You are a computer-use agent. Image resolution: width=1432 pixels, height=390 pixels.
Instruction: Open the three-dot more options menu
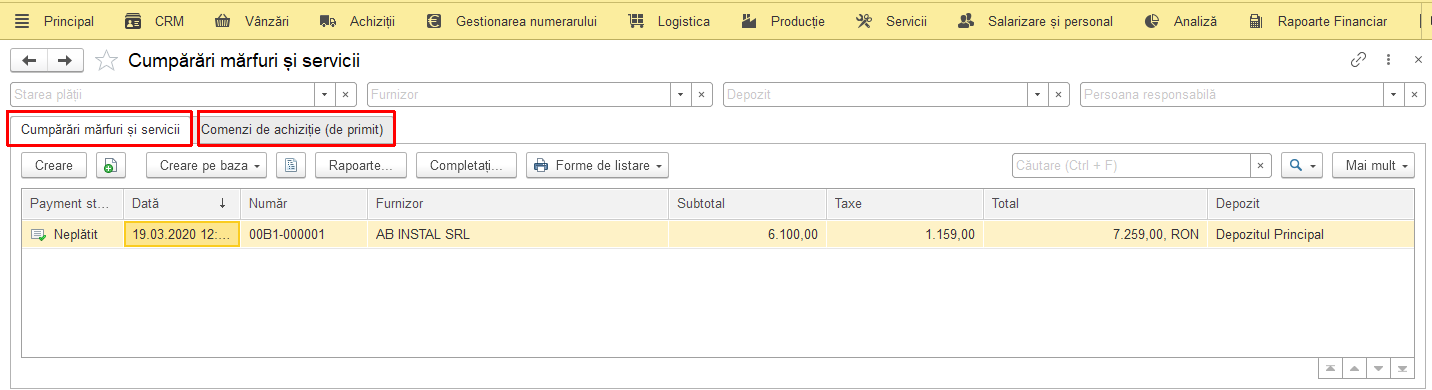[1389, 60]
